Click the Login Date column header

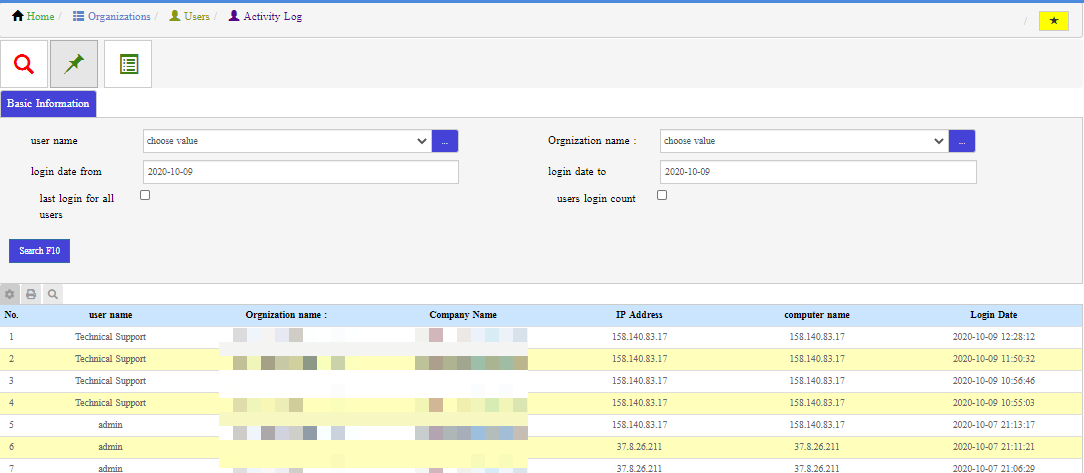993,315
